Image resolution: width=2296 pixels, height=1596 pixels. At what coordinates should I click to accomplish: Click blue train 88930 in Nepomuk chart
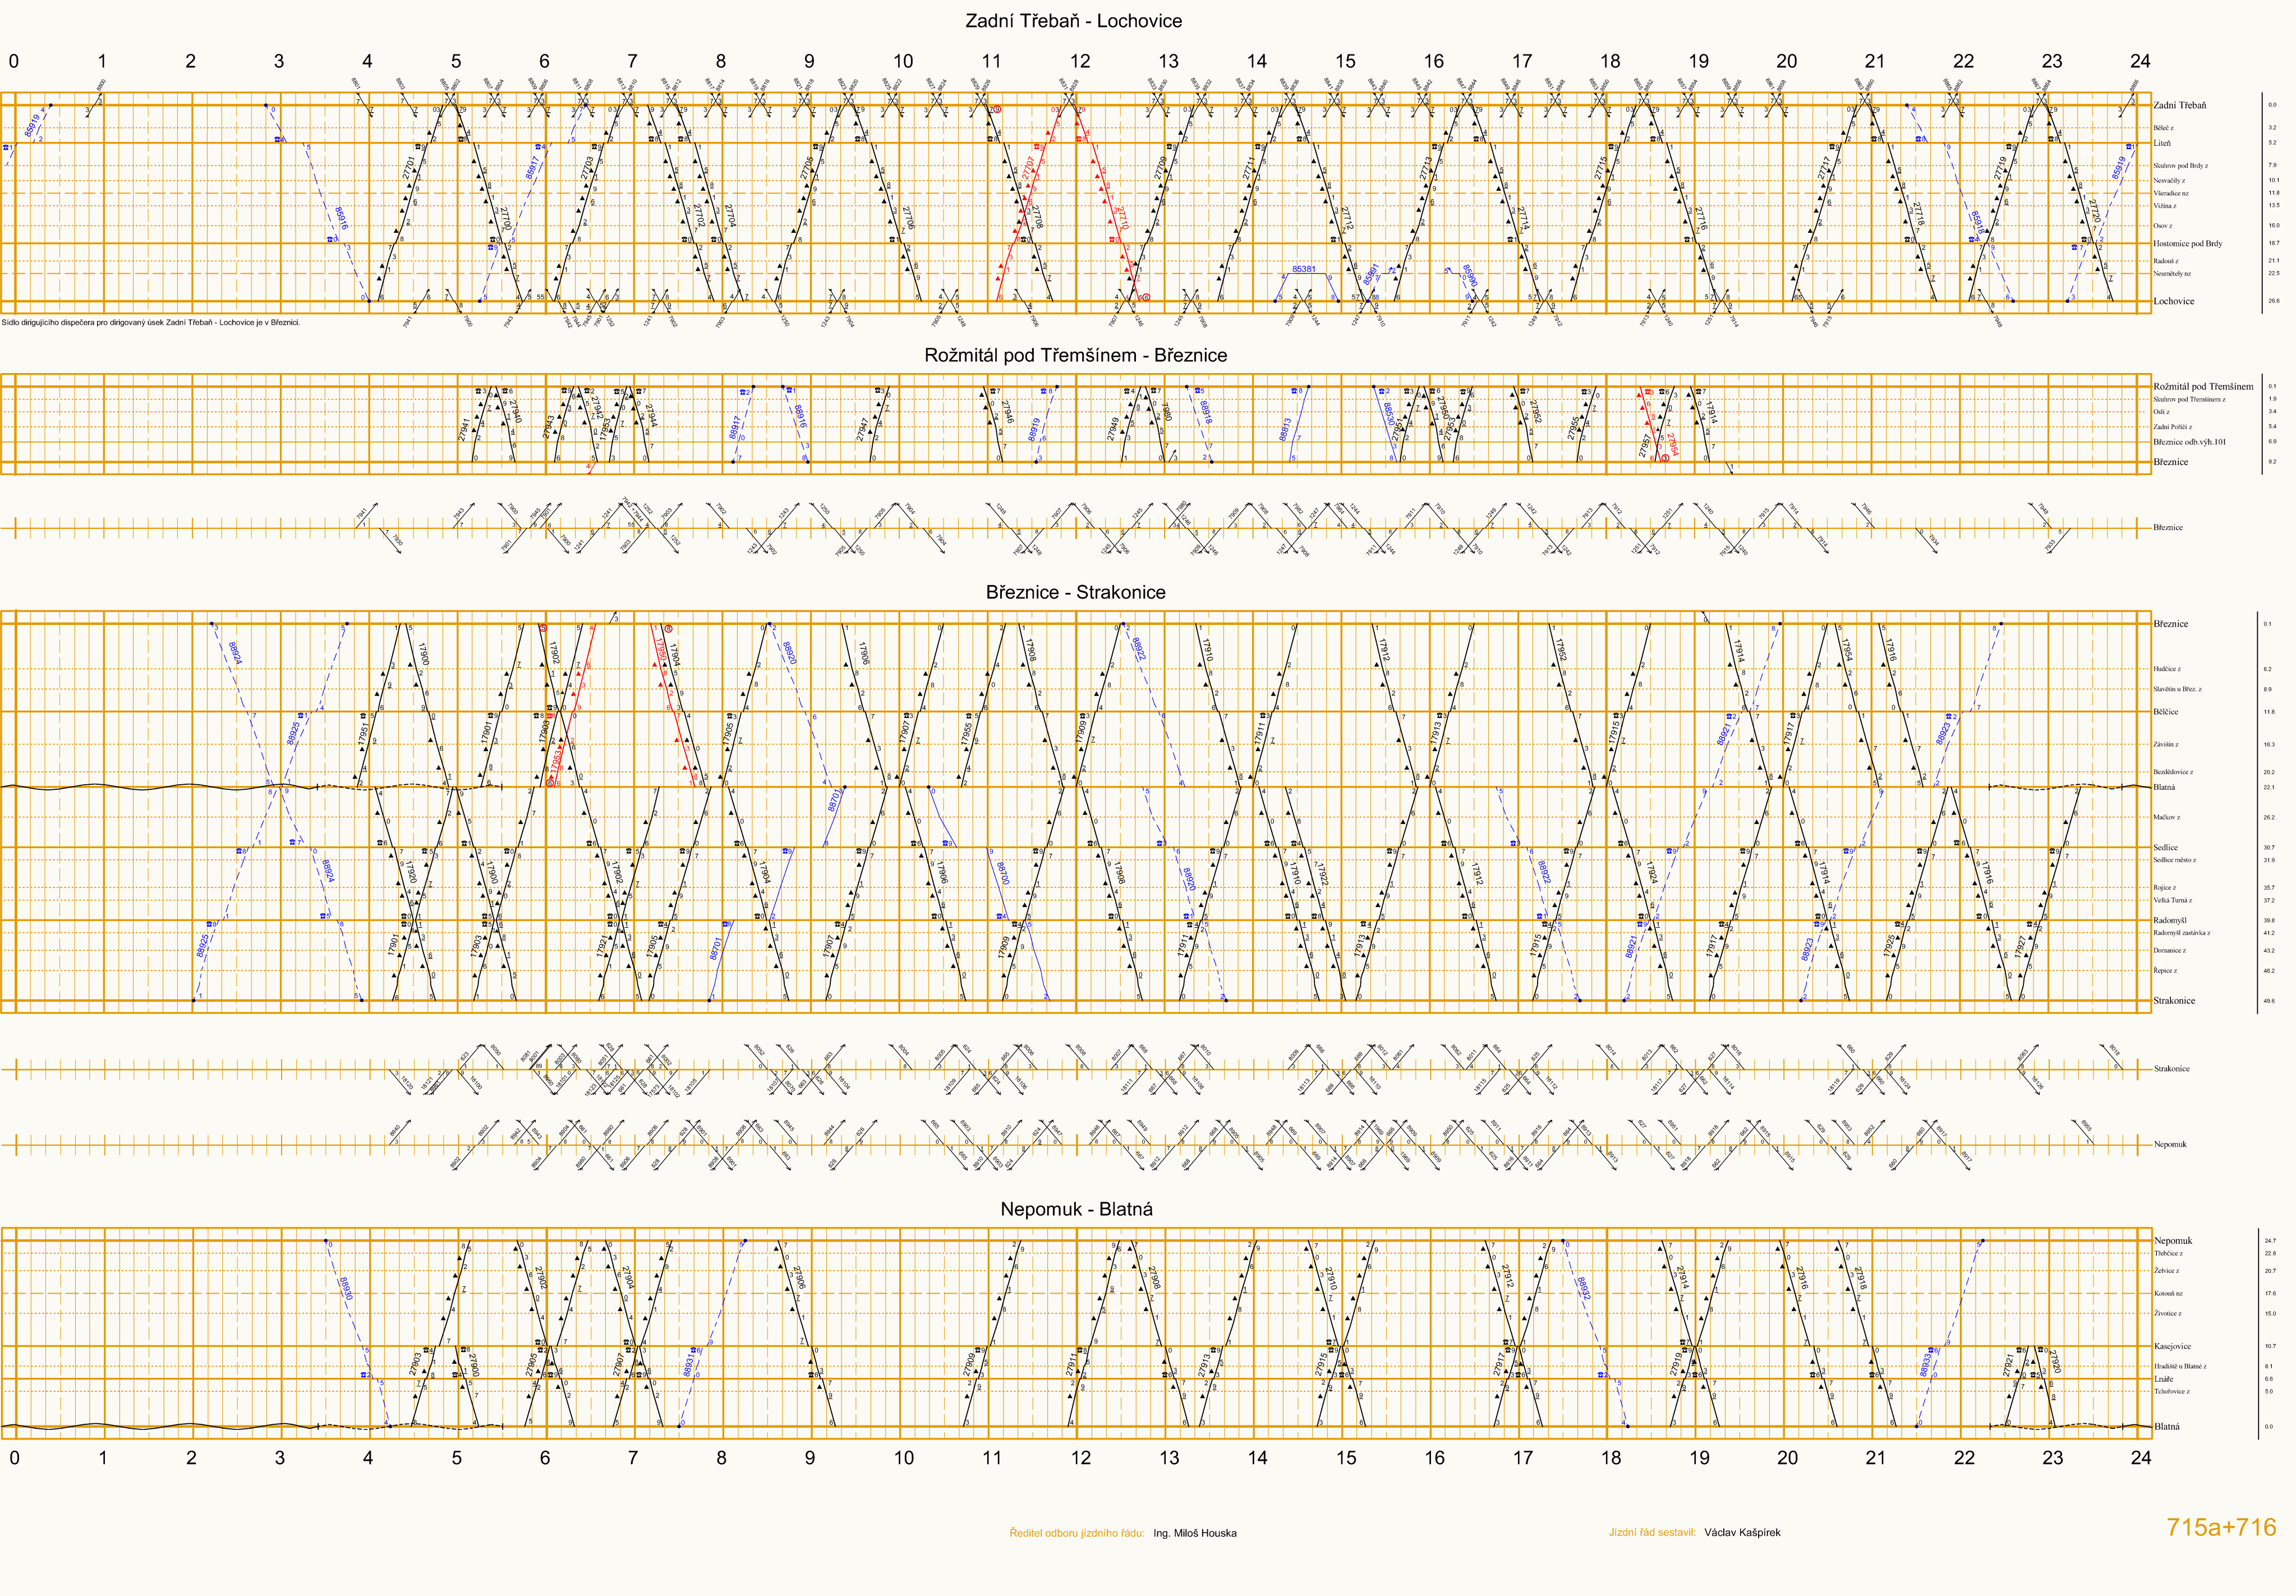coord(346,1288)
